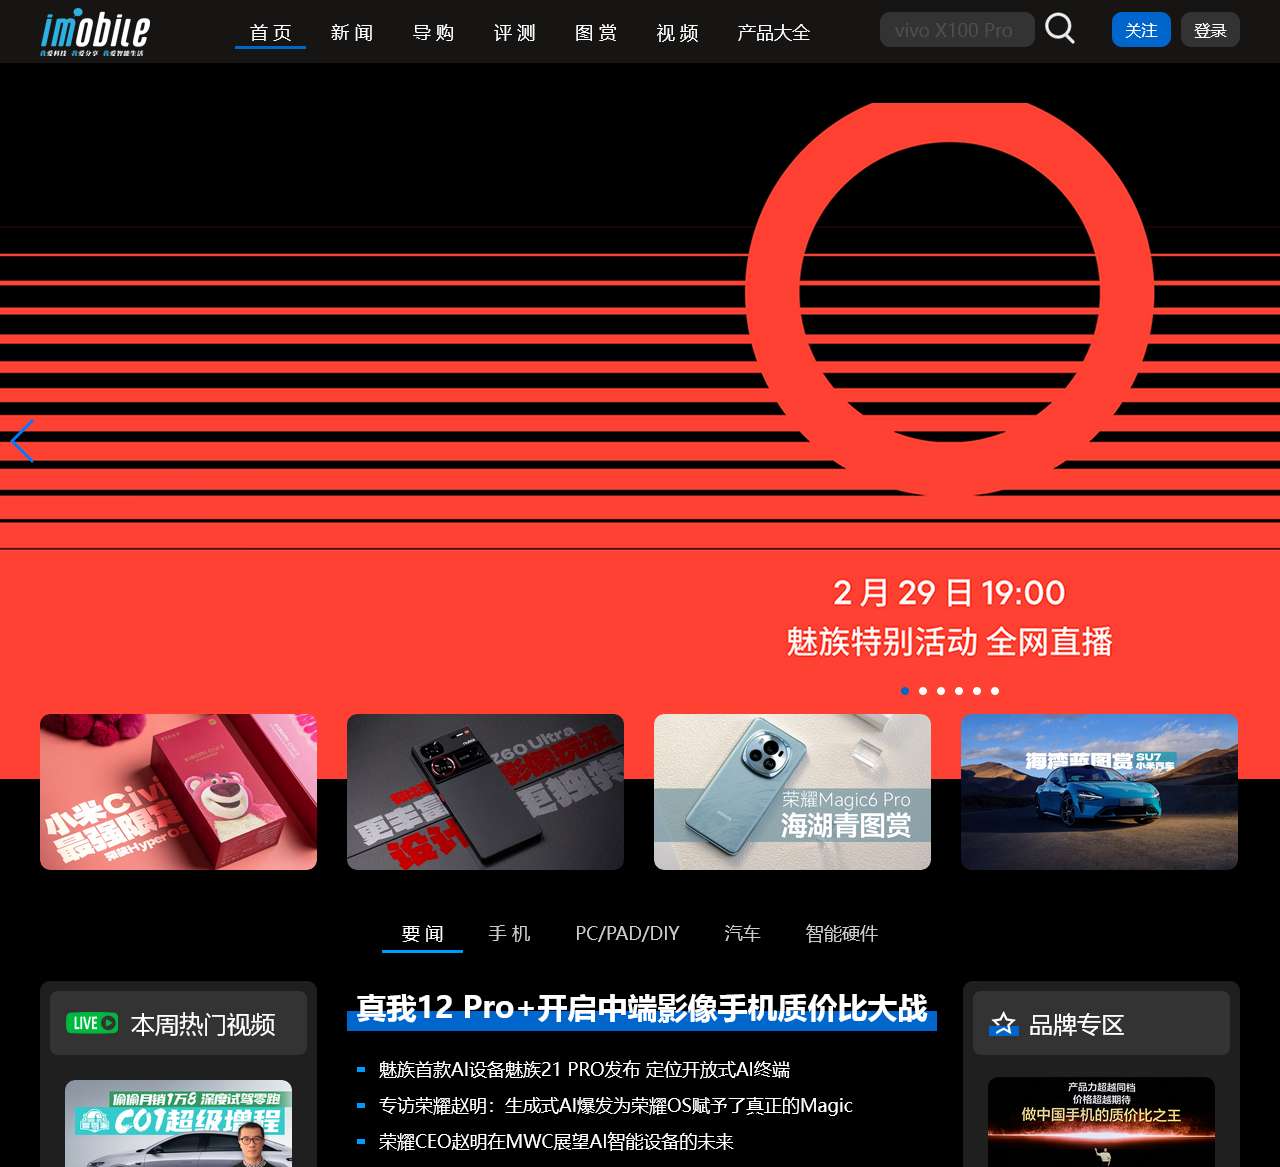
Task: Open the 导购 nav item
Action: tap(433, 33)
